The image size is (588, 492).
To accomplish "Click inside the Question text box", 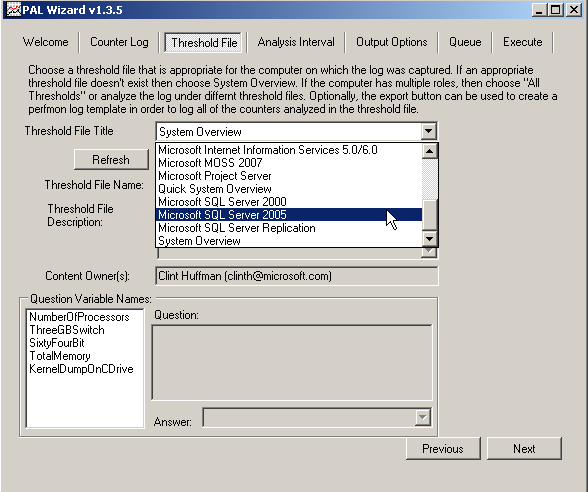I will 292,363.
